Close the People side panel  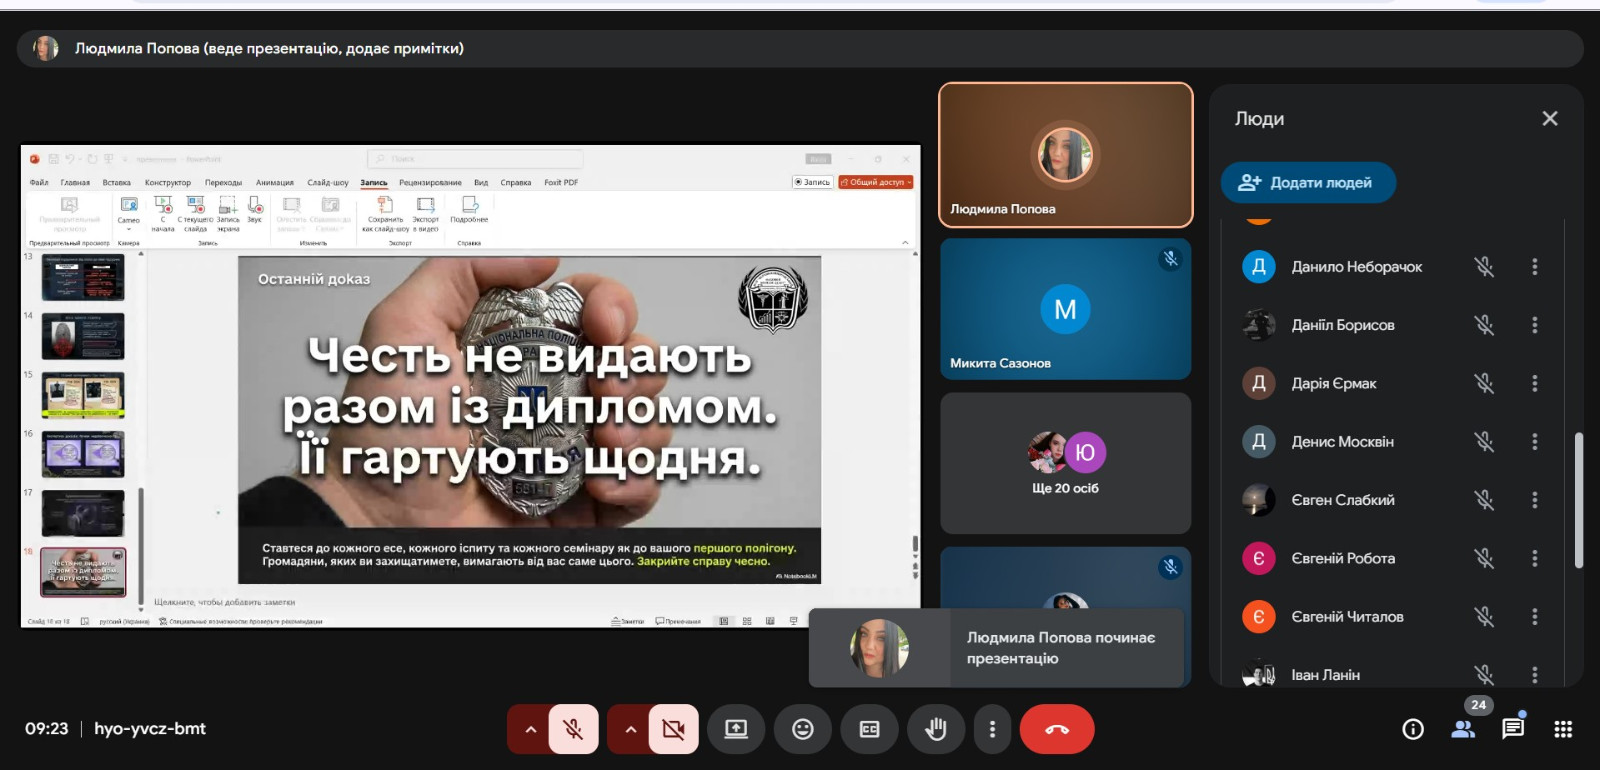click(x=1550, y=119)
